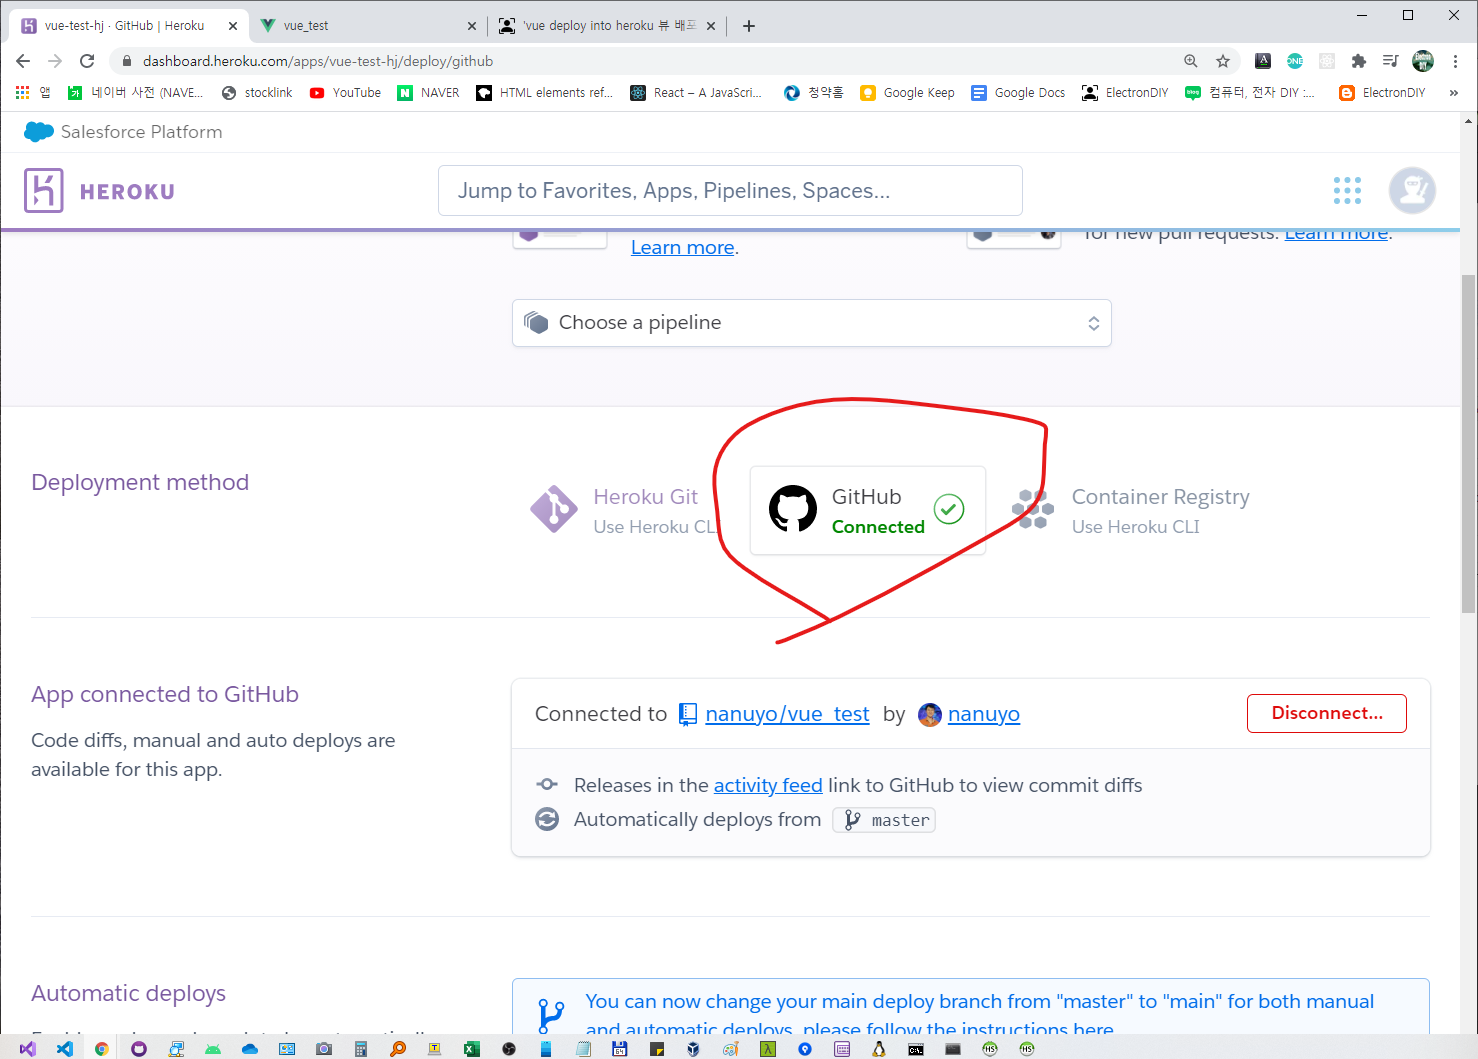The height and width of the screenshot is (1059, 1478).
Task: Click the Heroku logo
Action: pos(100,191)
